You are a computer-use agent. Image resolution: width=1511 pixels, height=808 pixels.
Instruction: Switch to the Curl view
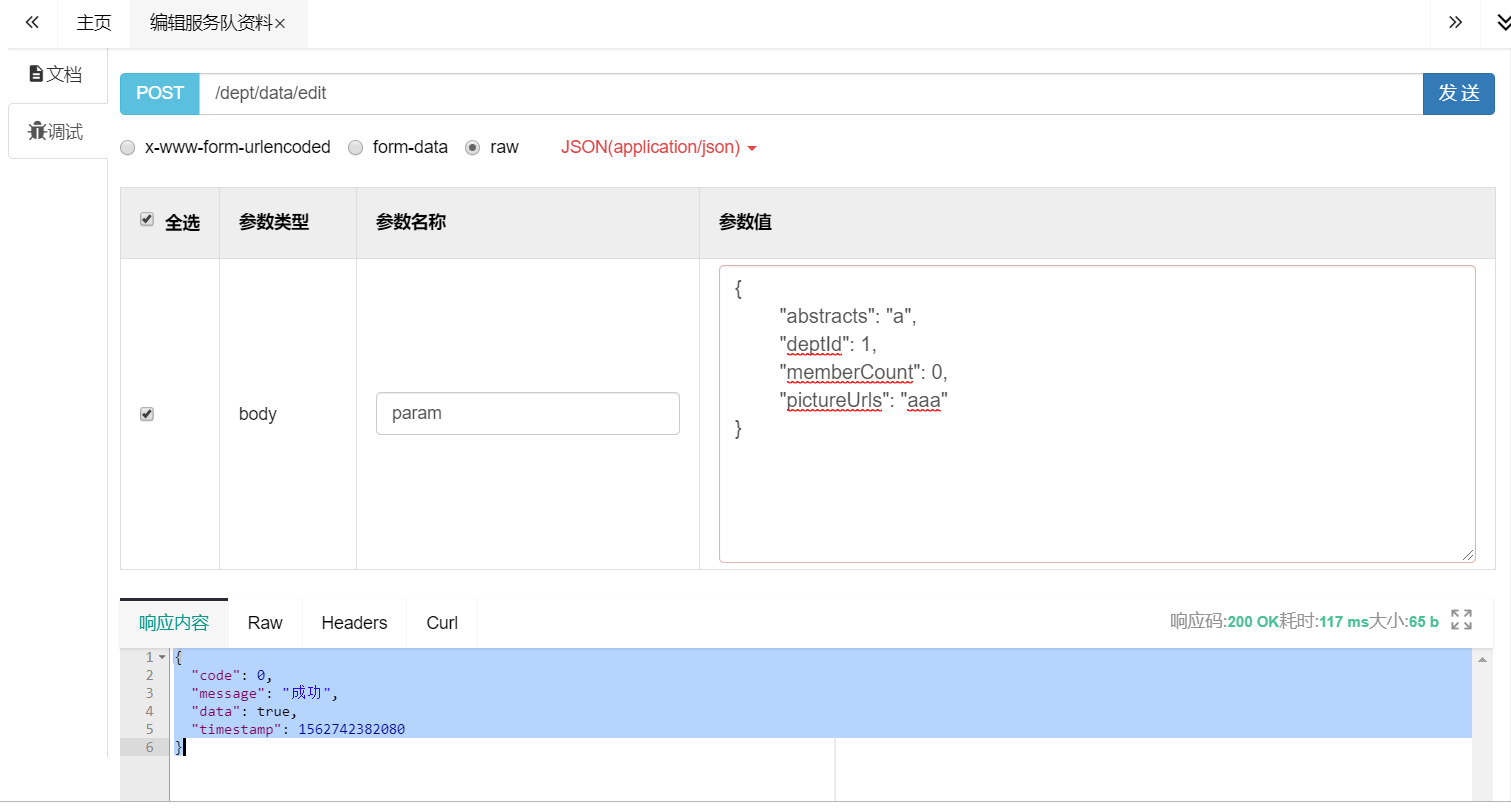point(440,622)
